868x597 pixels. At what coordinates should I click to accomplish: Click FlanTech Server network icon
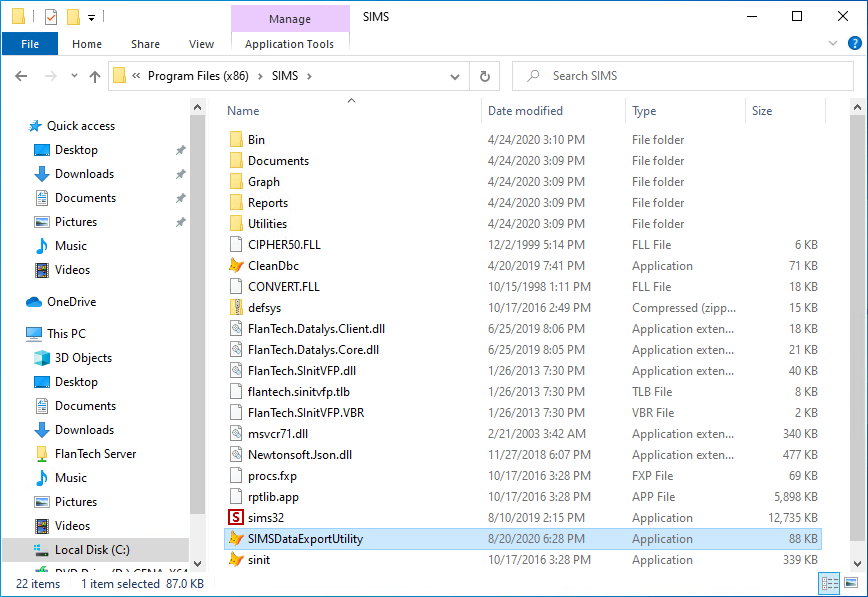point(42,454)
